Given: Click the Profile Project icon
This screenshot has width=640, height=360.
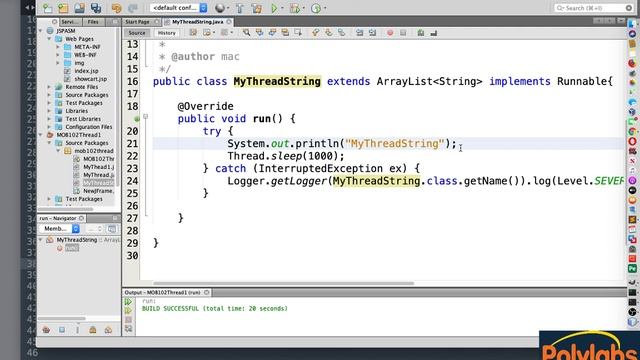Looking at the screenshot, I should point(316,8).
